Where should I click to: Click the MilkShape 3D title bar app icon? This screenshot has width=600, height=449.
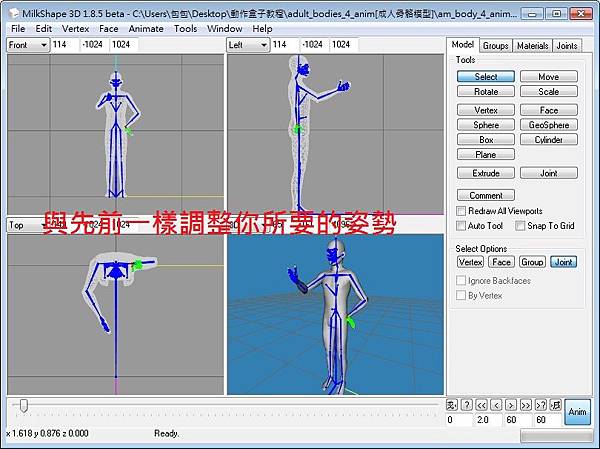(x=14, y=14)
